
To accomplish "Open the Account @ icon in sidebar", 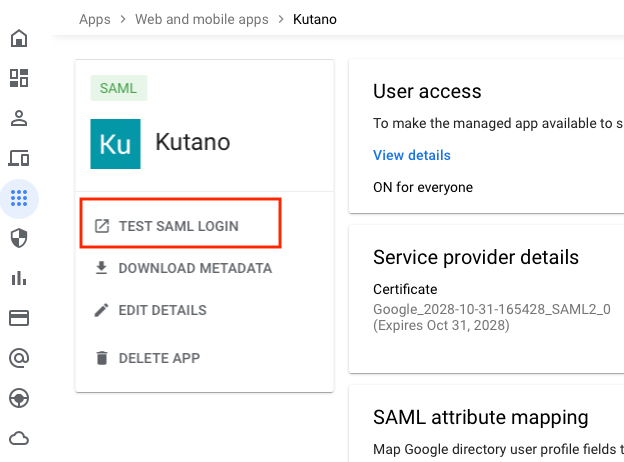I will click(x=19, y=358).
